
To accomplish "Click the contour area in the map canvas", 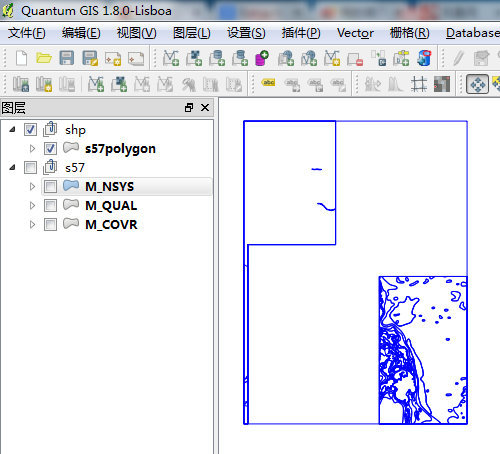I will 423,350.
